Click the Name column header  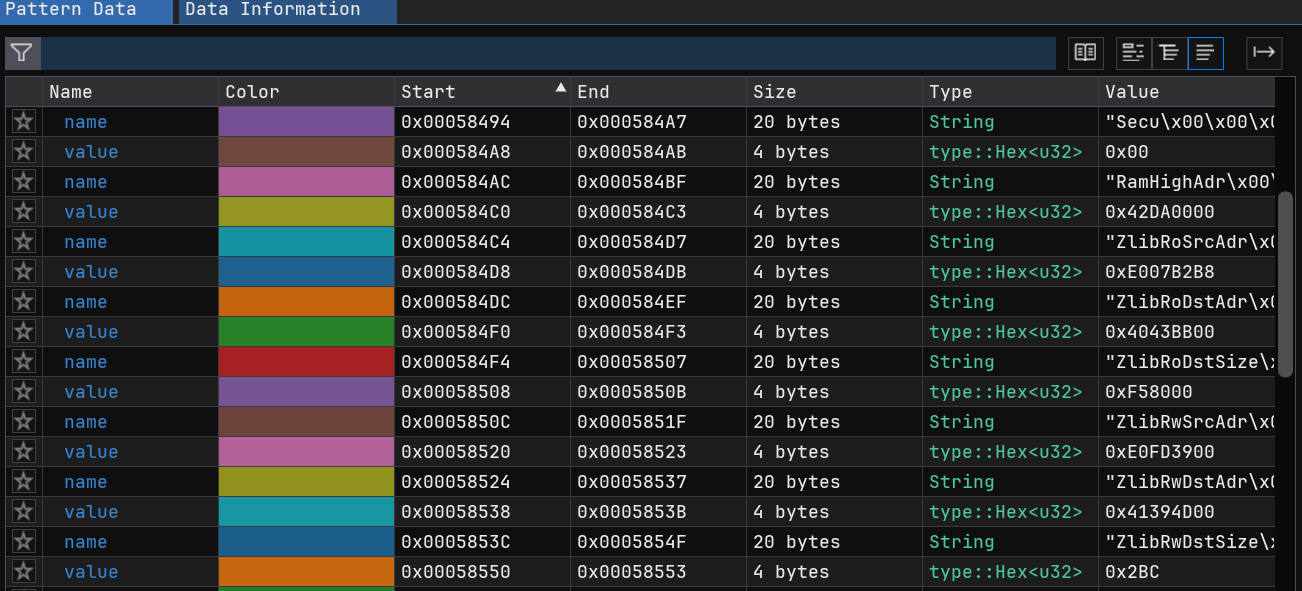pos(70,92)
